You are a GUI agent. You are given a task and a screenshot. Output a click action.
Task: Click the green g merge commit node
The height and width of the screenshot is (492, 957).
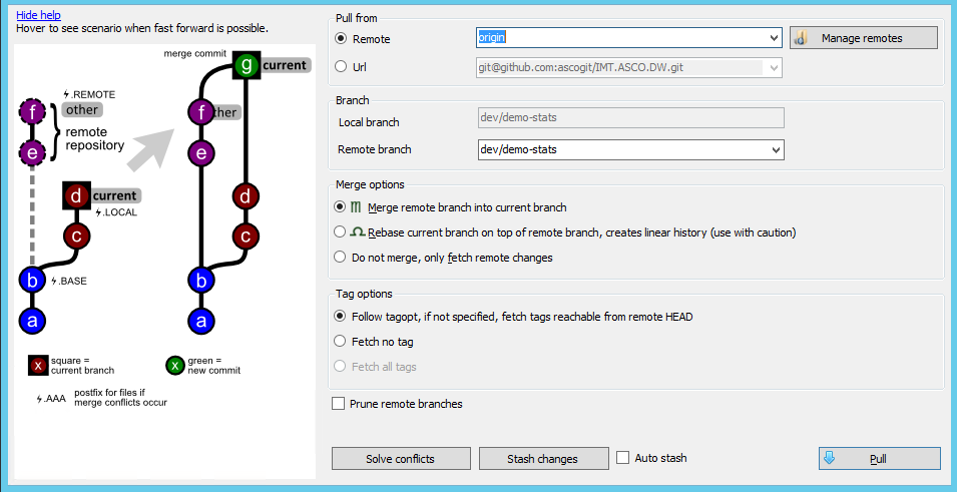click(246, 65)
